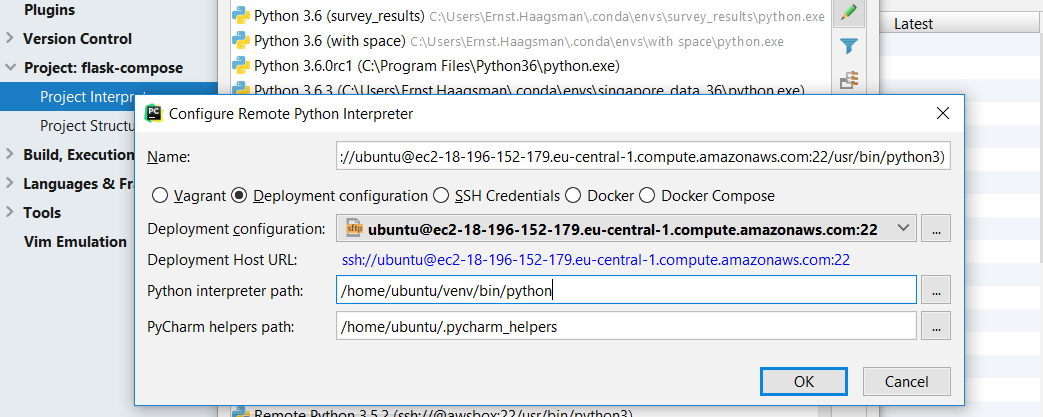Browse for deployment configuration with ellipsis button
Image resolution: width=1043 pixels, height=417 pixels.
936,229
